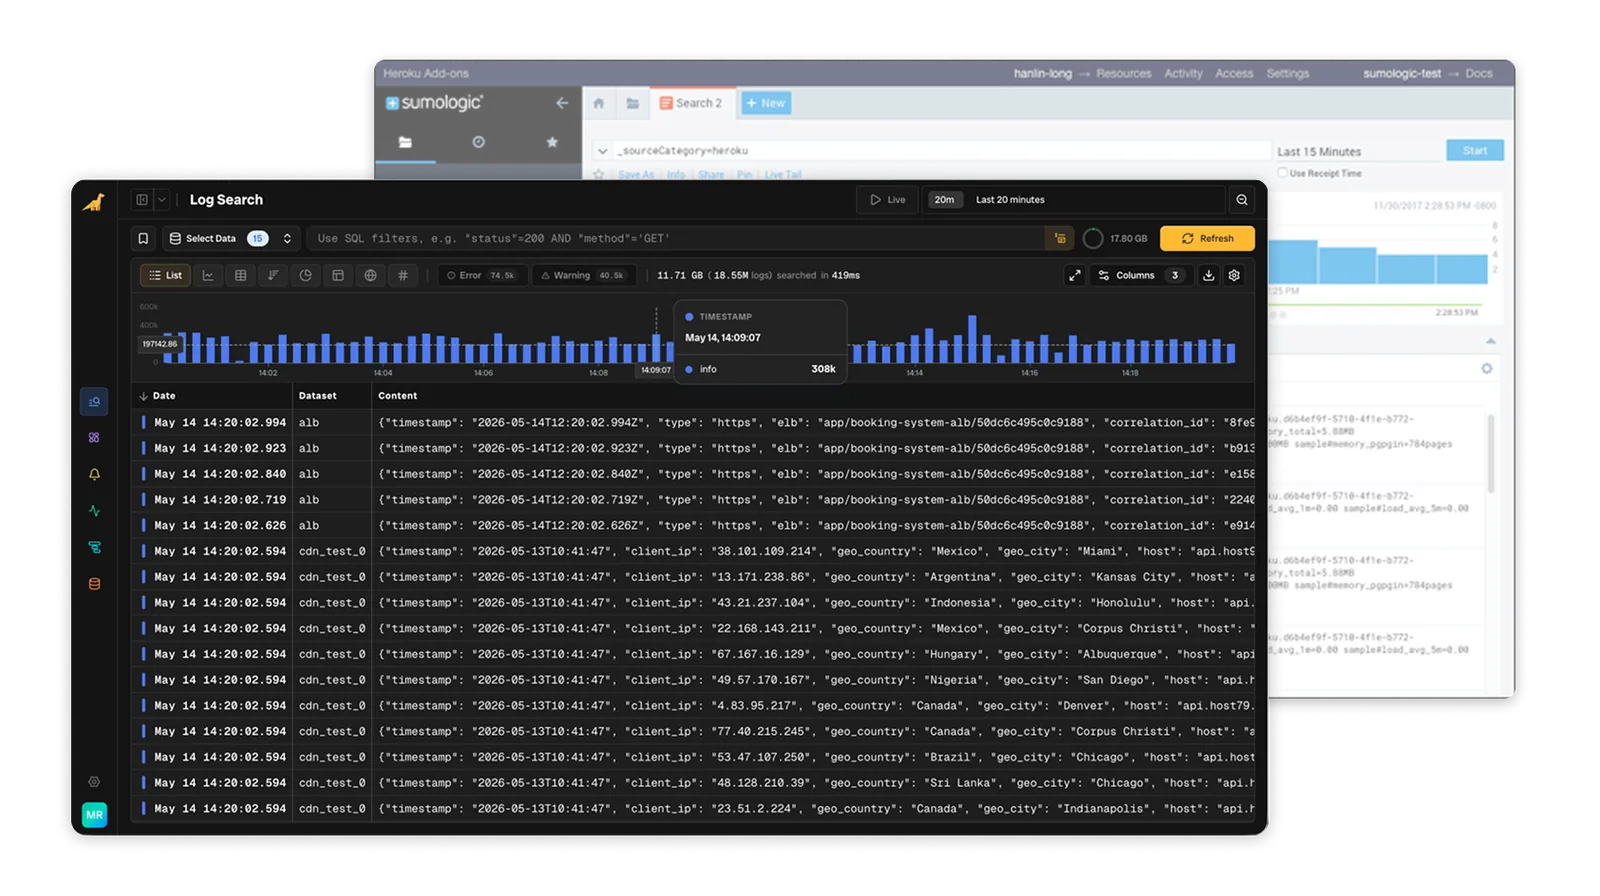This screenshot has width=1600, height=896.
Task: Click the folder library tab icon in Sumo Logic
Action: 633,103
